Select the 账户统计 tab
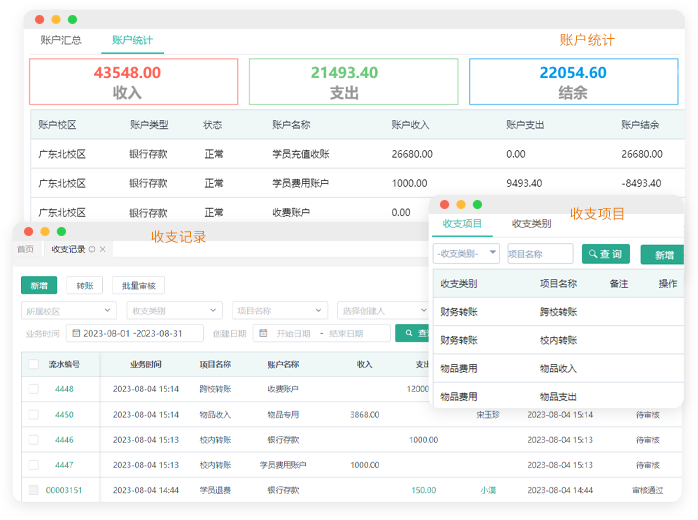 coord(132,40)
